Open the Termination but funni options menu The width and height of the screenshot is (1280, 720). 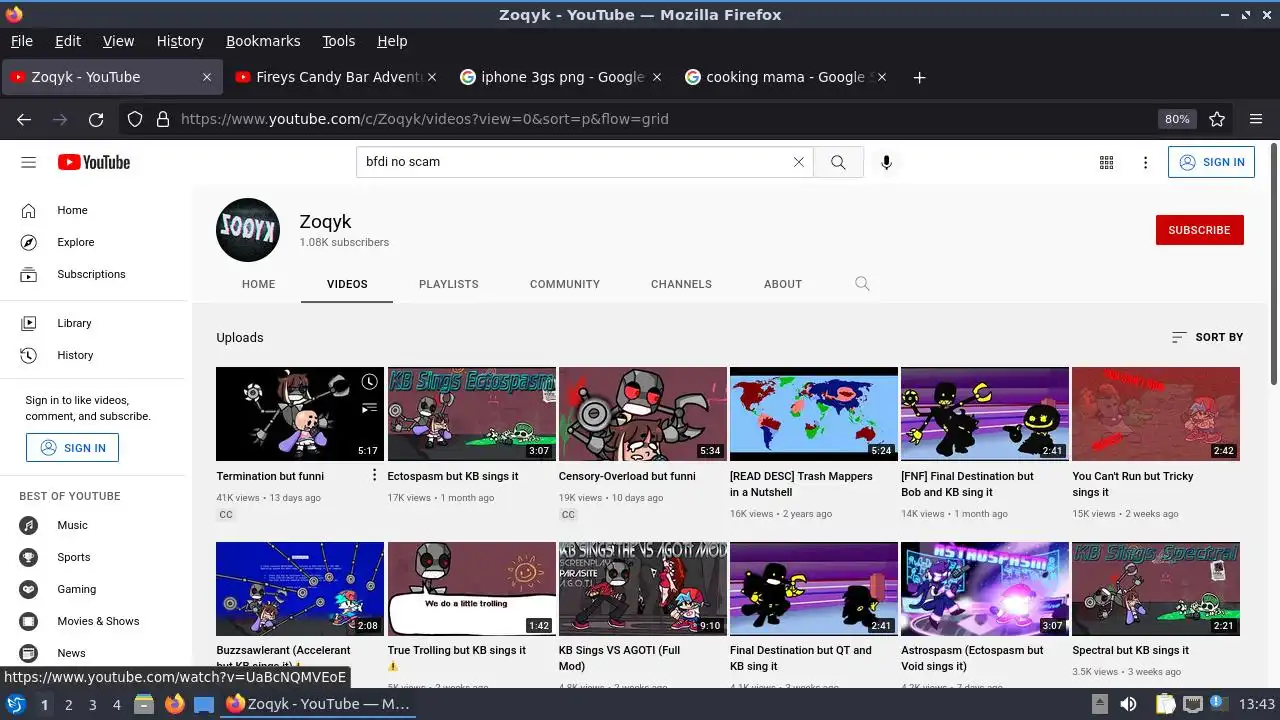[x=374, y=475]
